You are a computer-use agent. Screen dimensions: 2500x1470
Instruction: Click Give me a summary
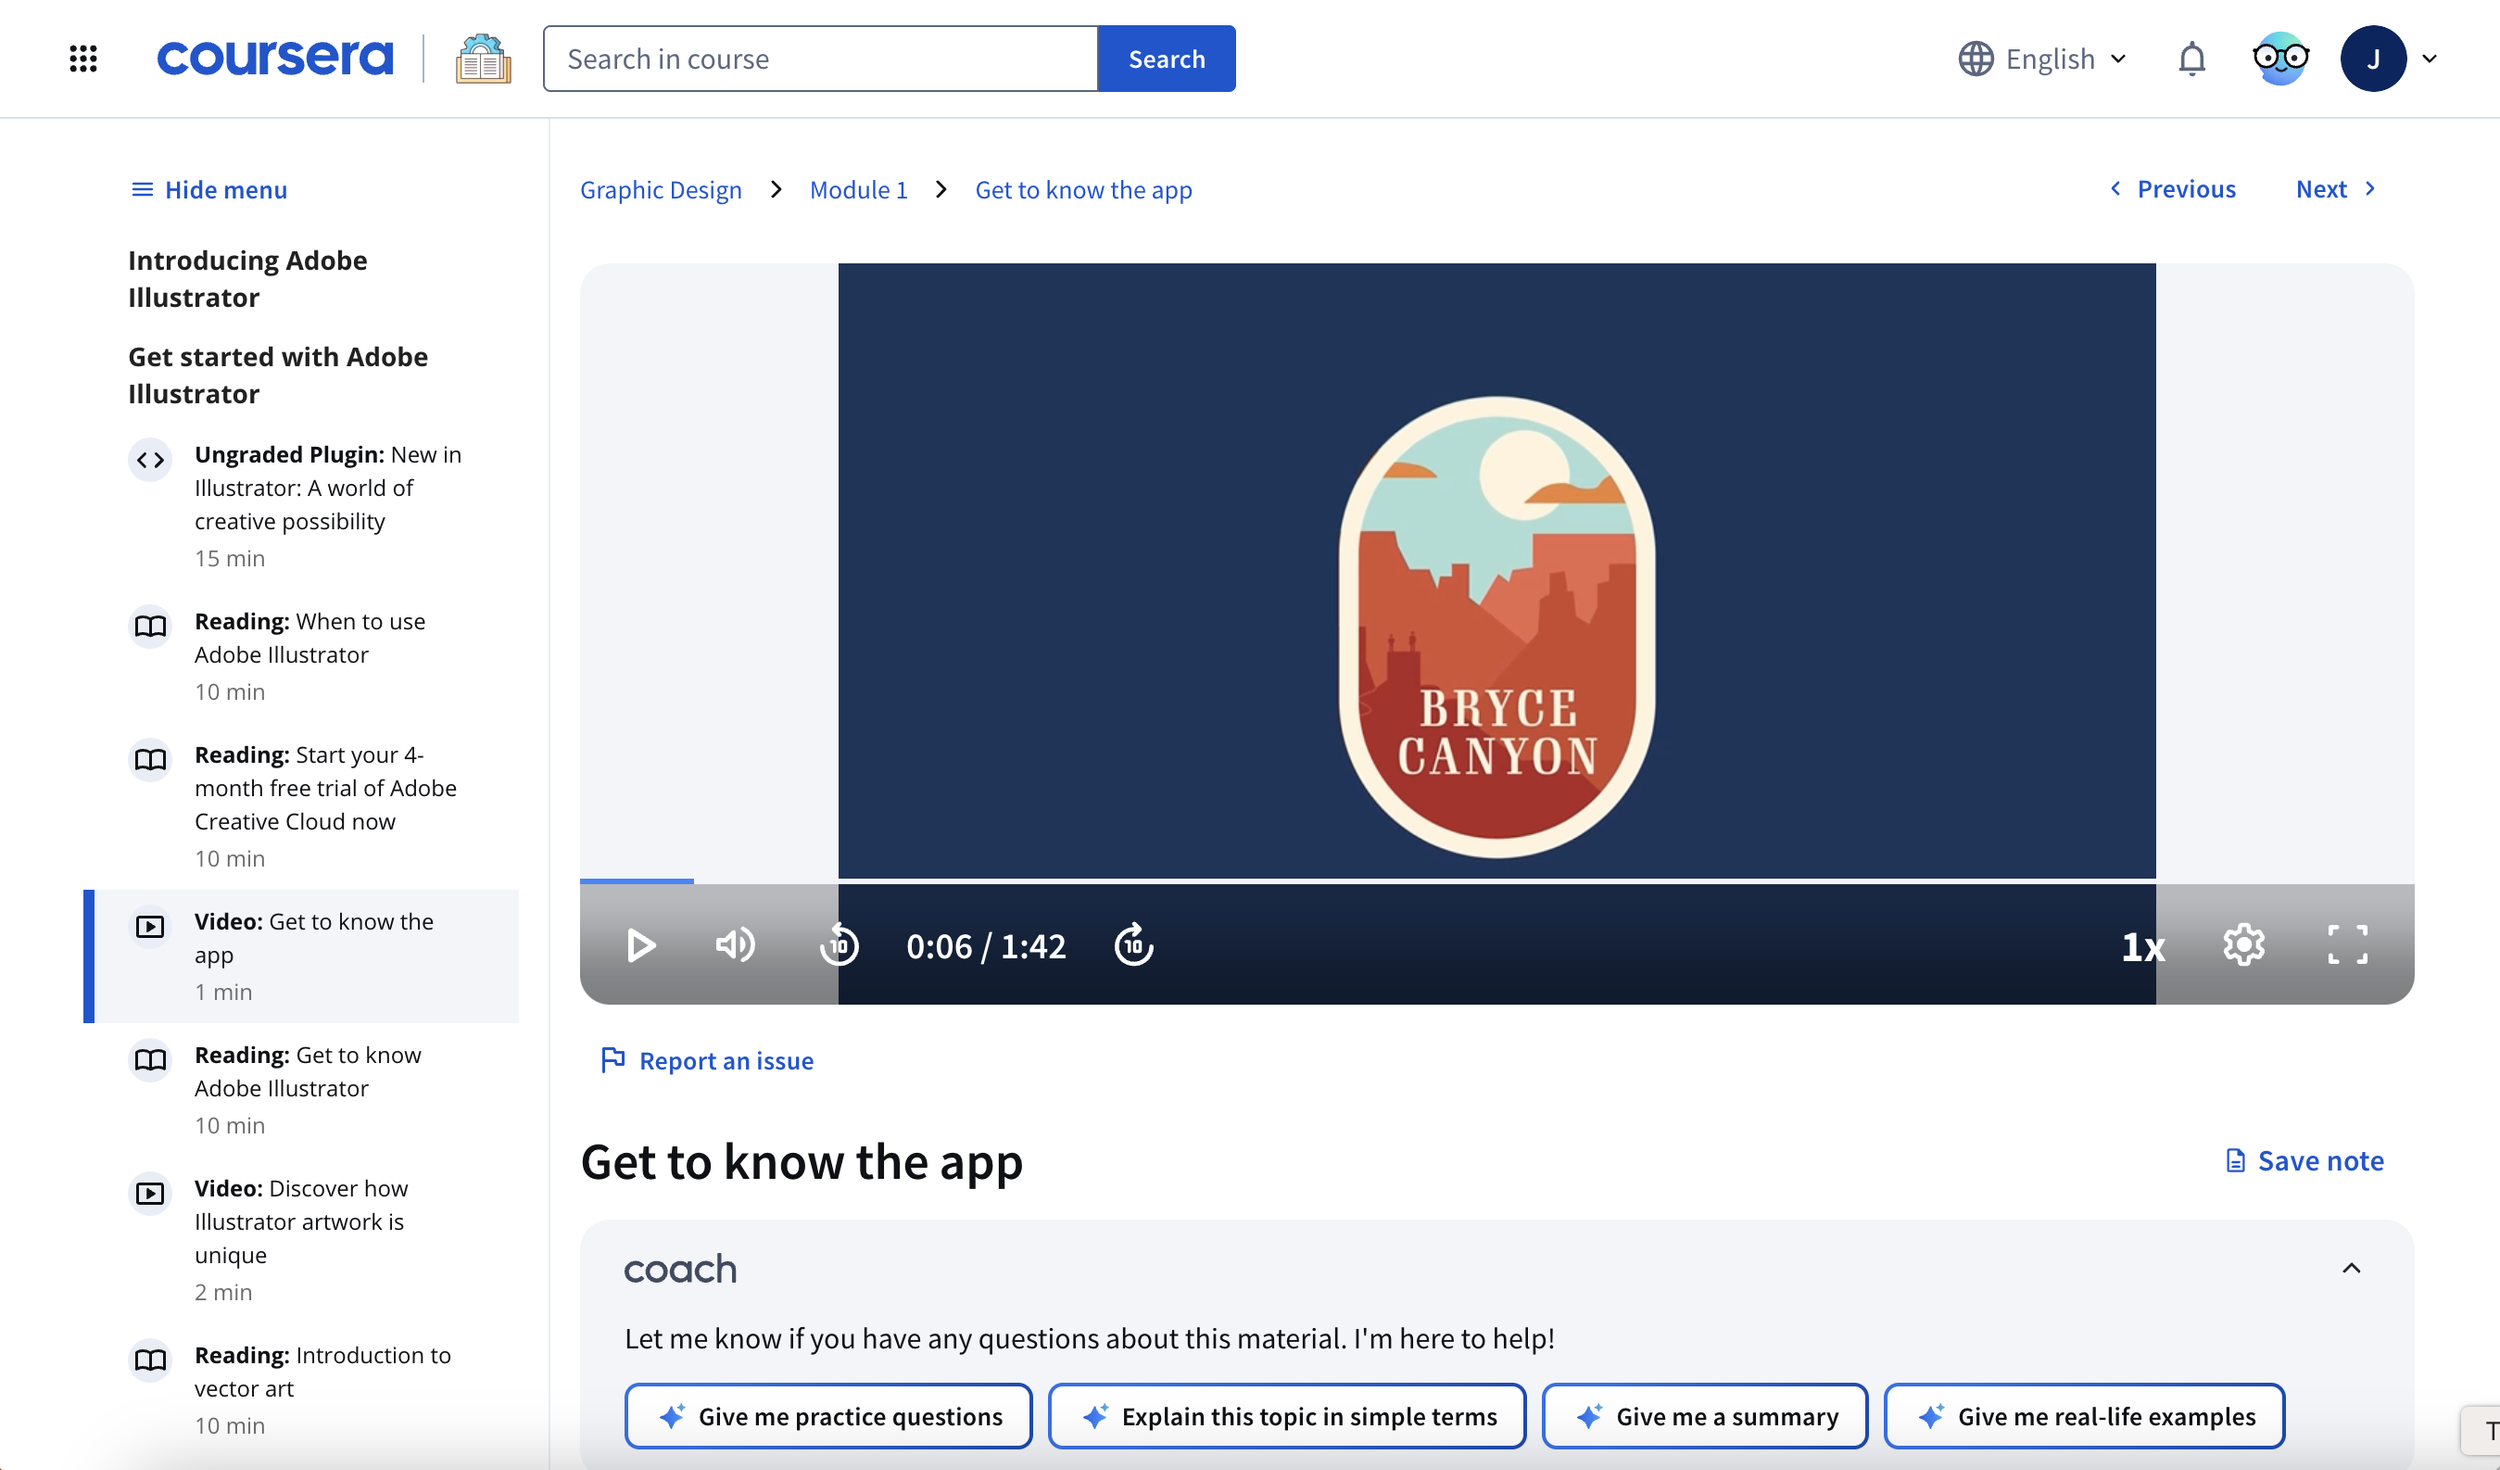coord(1705,1416)
